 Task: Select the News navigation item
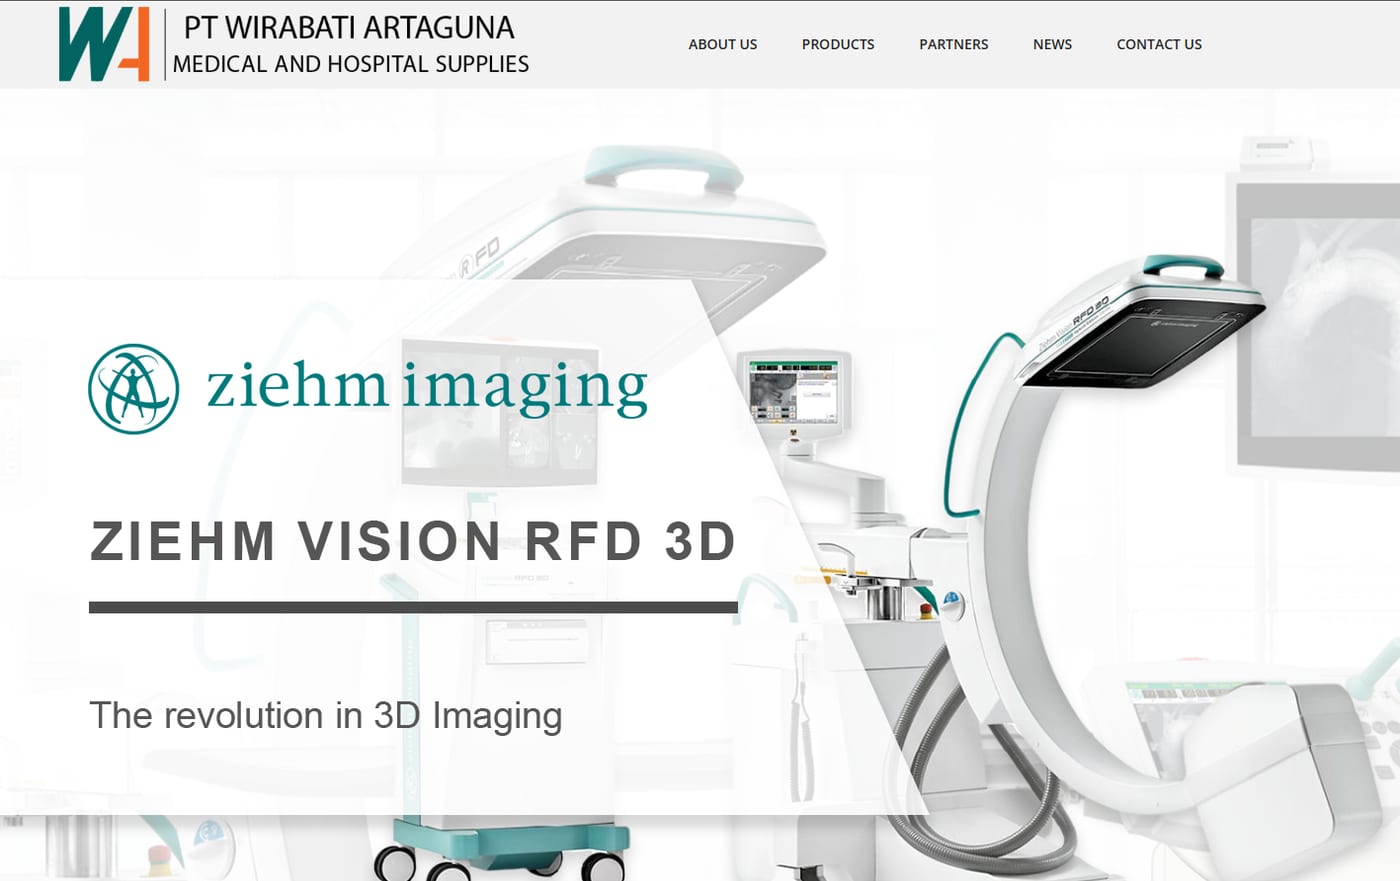[1052, 44]
